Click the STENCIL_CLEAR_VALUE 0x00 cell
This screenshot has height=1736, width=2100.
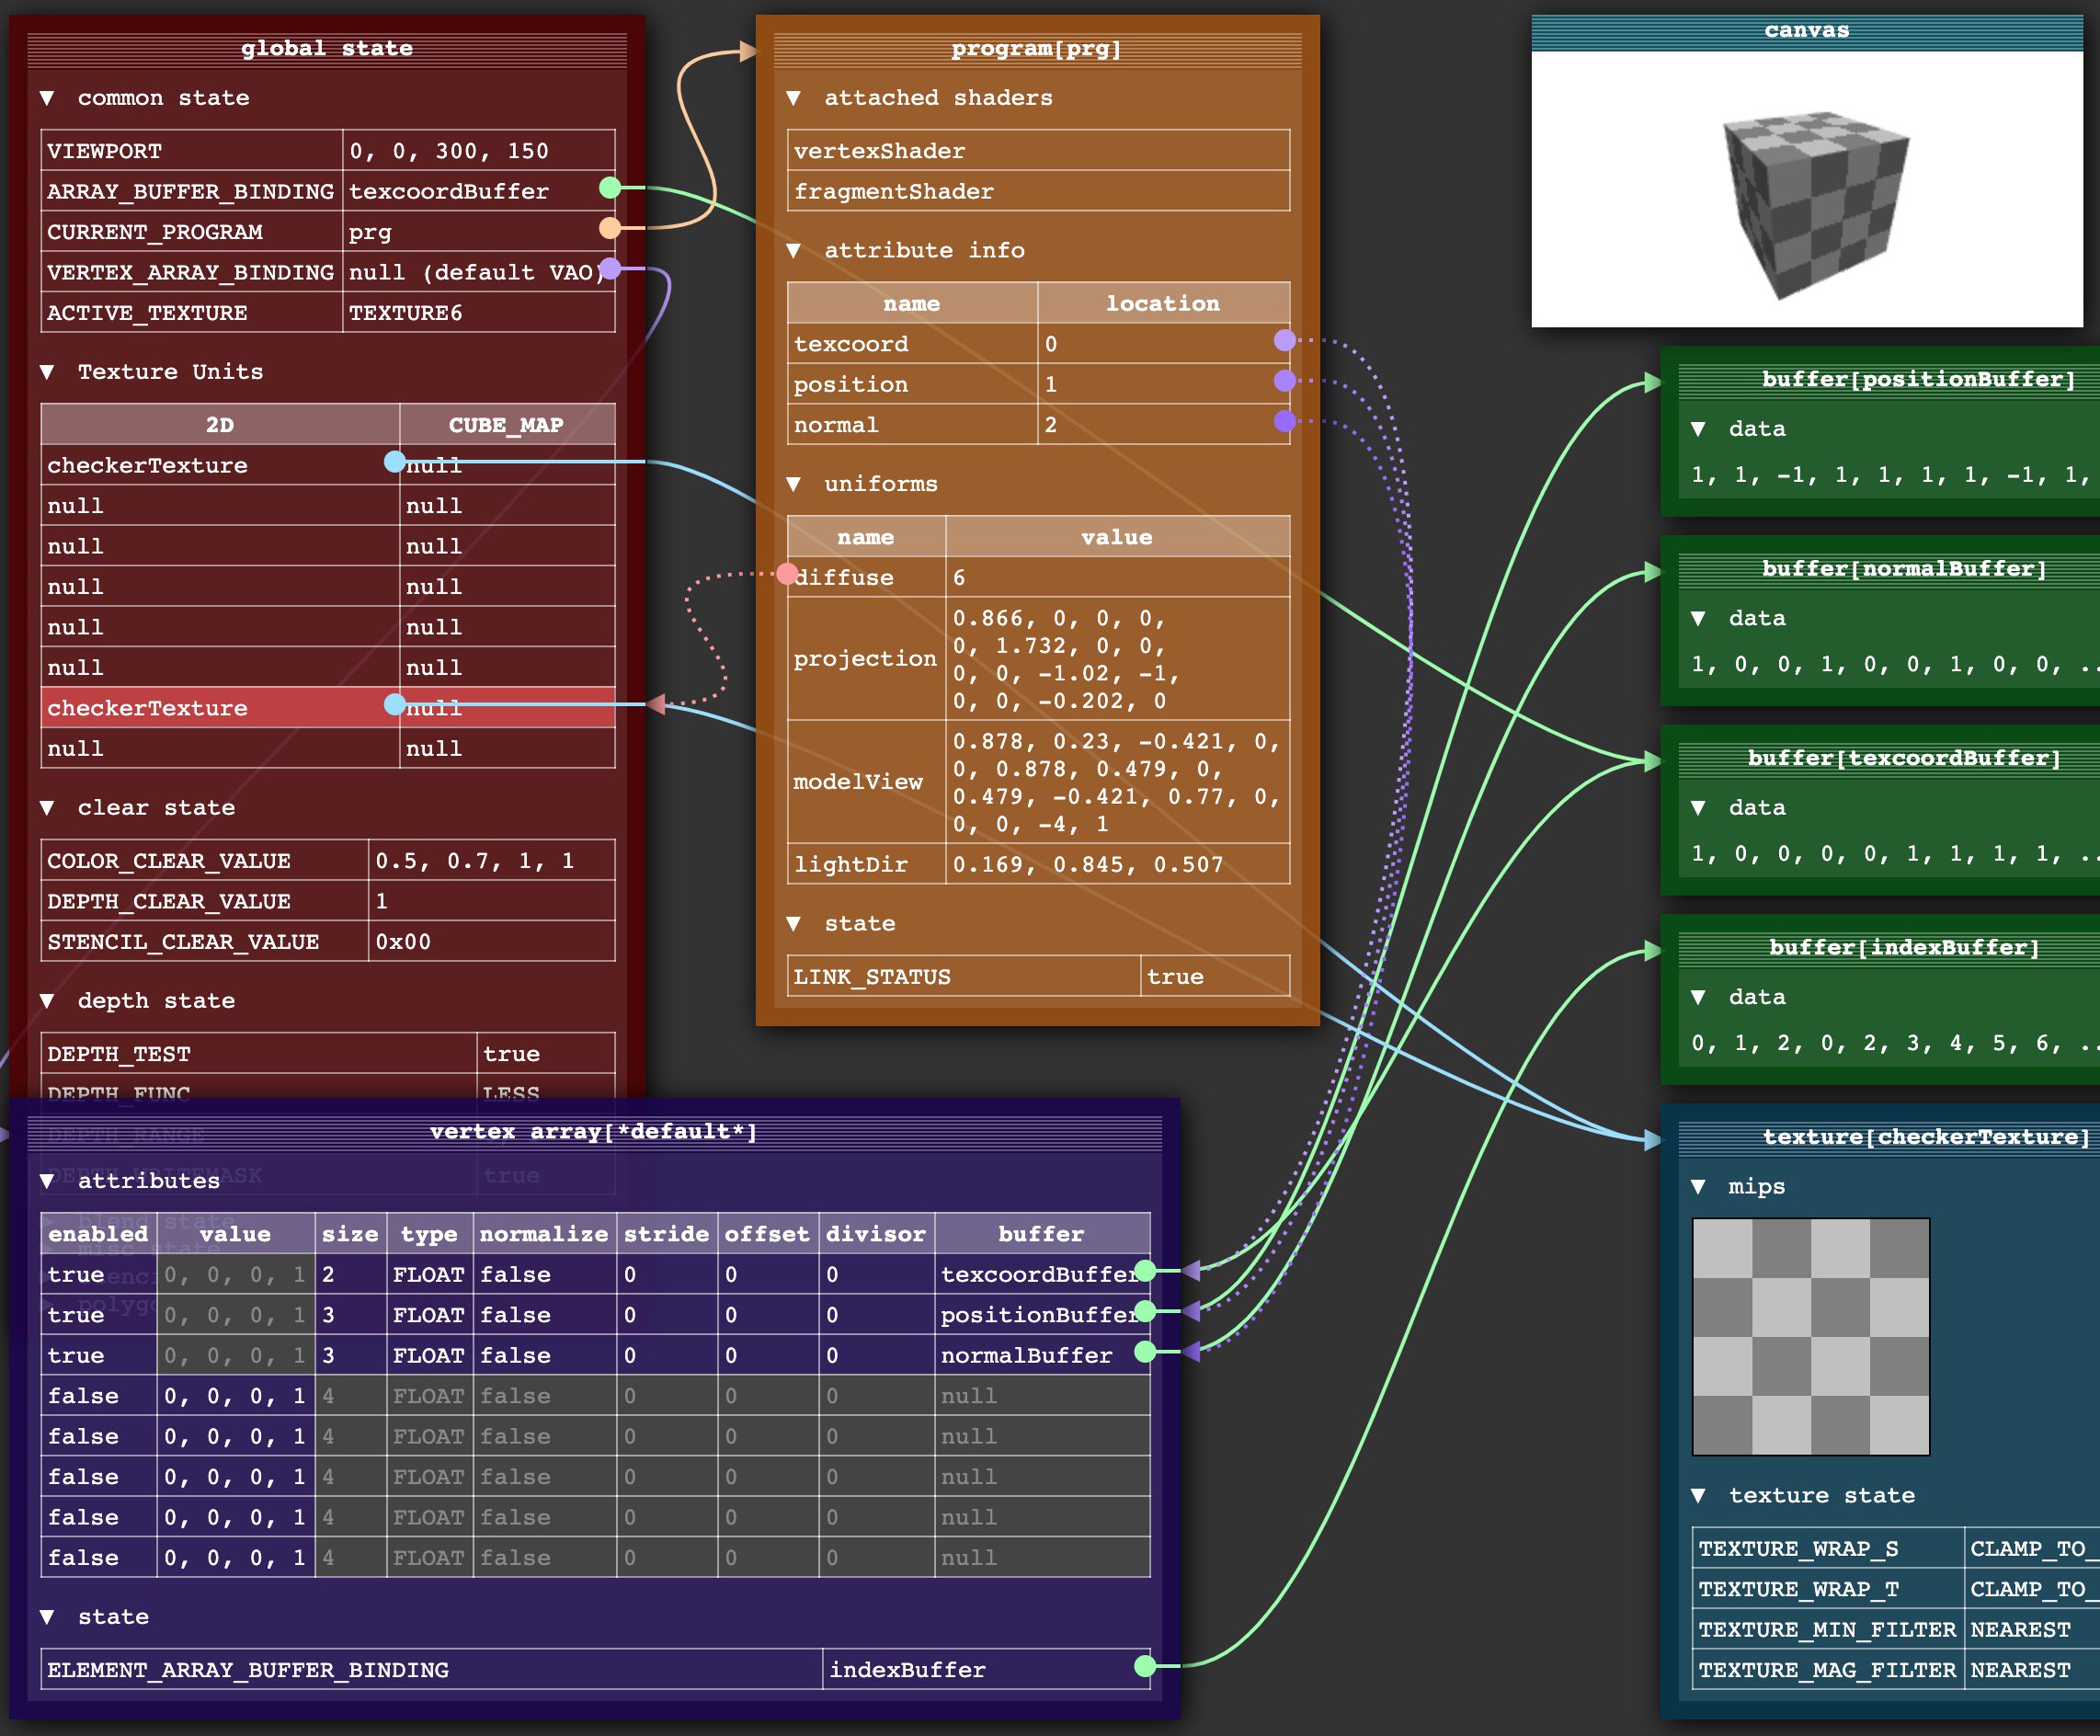(x=491, y=942)
